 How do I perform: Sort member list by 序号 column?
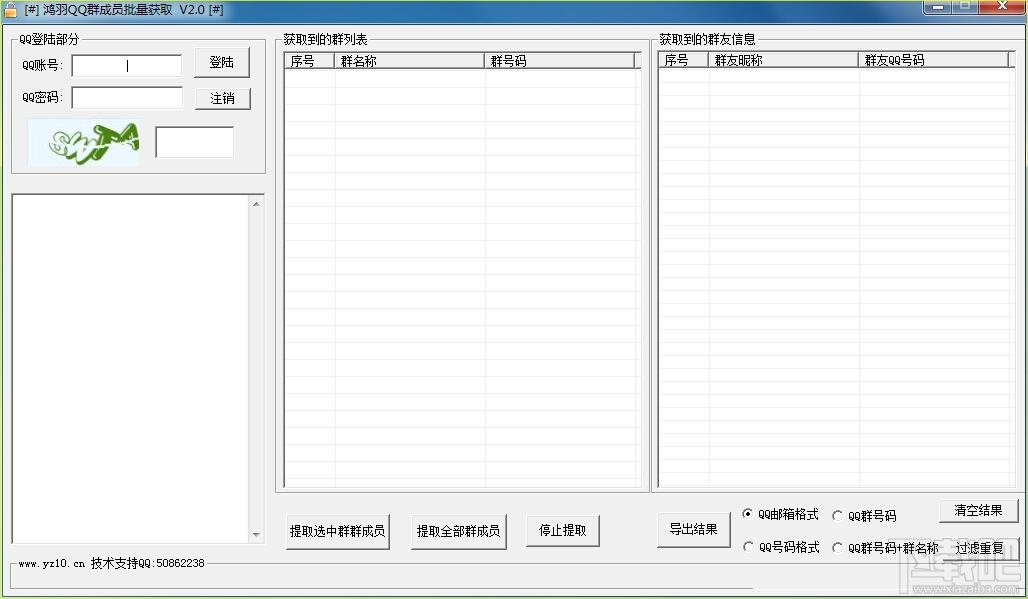(684, 60)
